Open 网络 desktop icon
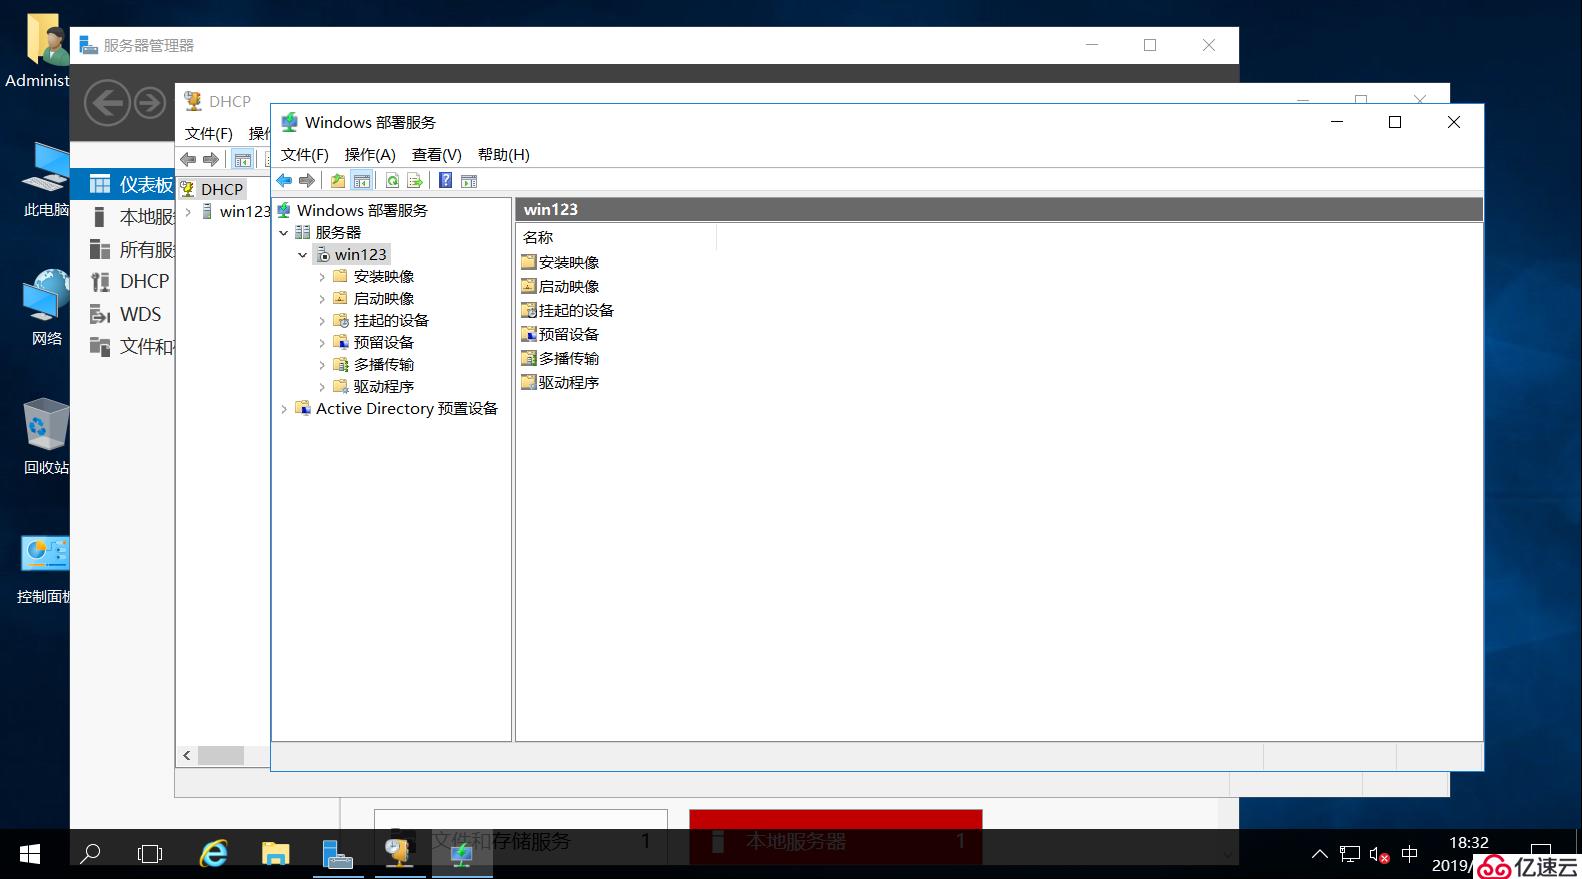Image resolution: width=1582 pixels, height=879 pixels. [x=46, y=307]
